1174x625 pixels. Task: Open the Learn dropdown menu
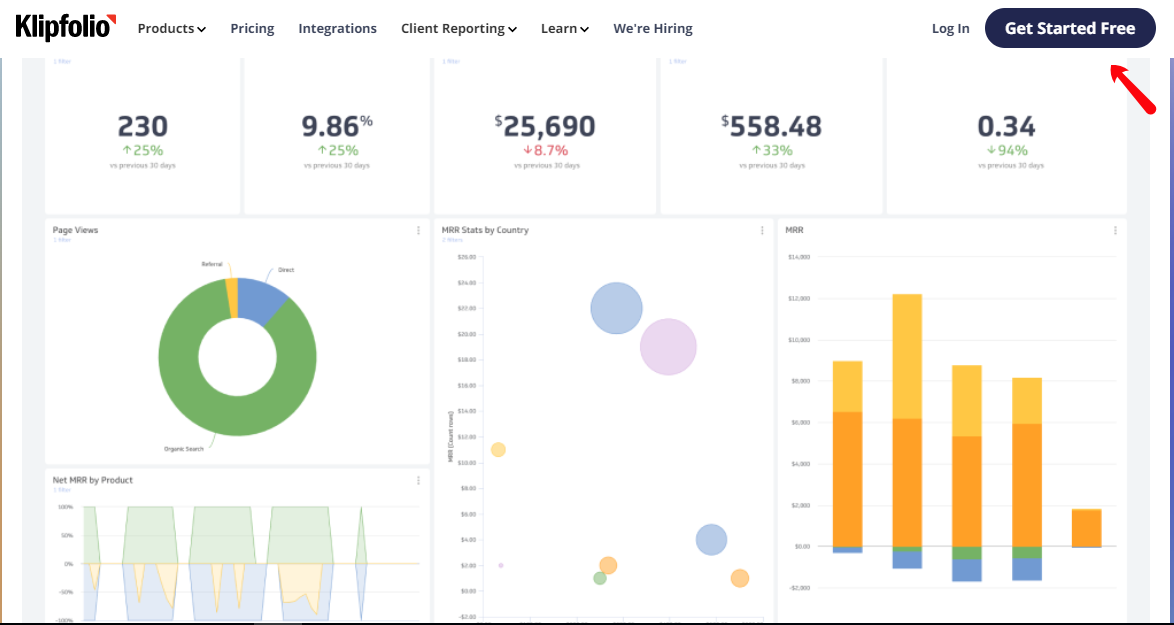click(564, 29)
